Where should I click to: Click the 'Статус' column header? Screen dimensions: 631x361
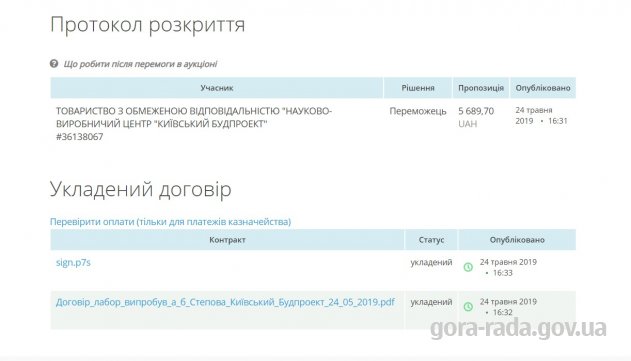[x=431, y=240]
